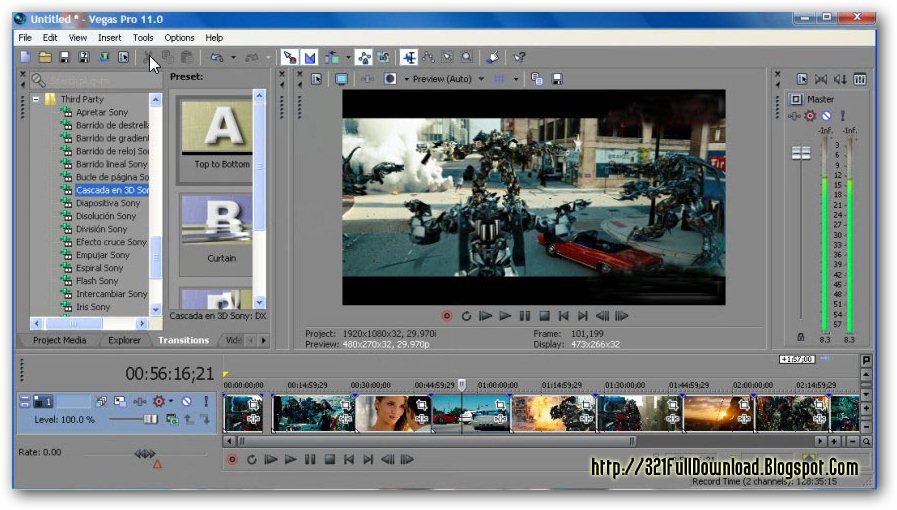The height and width of the screenshot is (510, 897).
Task: Click the What's This help icon
Action: (x=519, y=57)
